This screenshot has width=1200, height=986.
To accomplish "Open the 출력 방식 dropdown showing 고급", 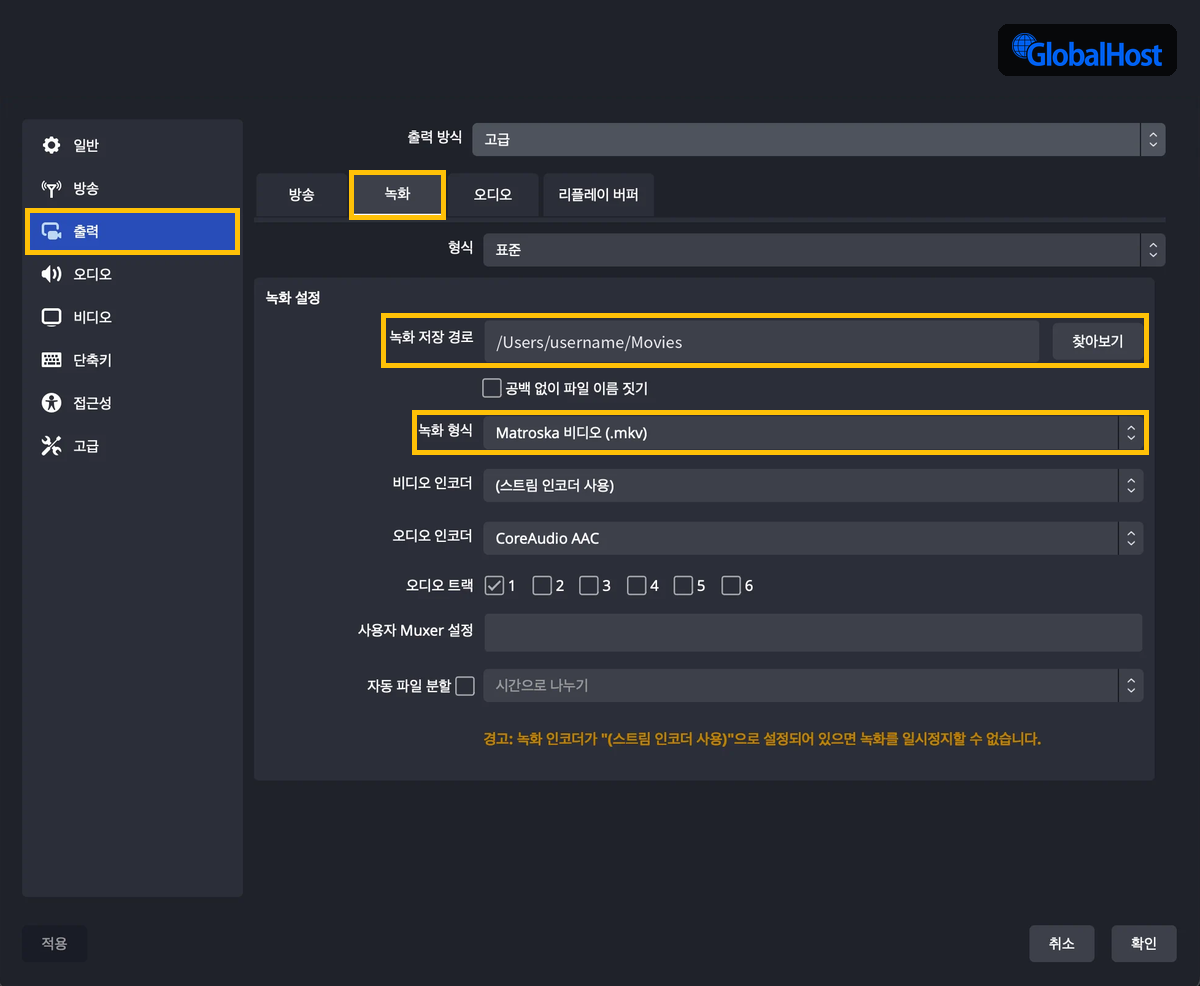I will (x=819, y=139).
